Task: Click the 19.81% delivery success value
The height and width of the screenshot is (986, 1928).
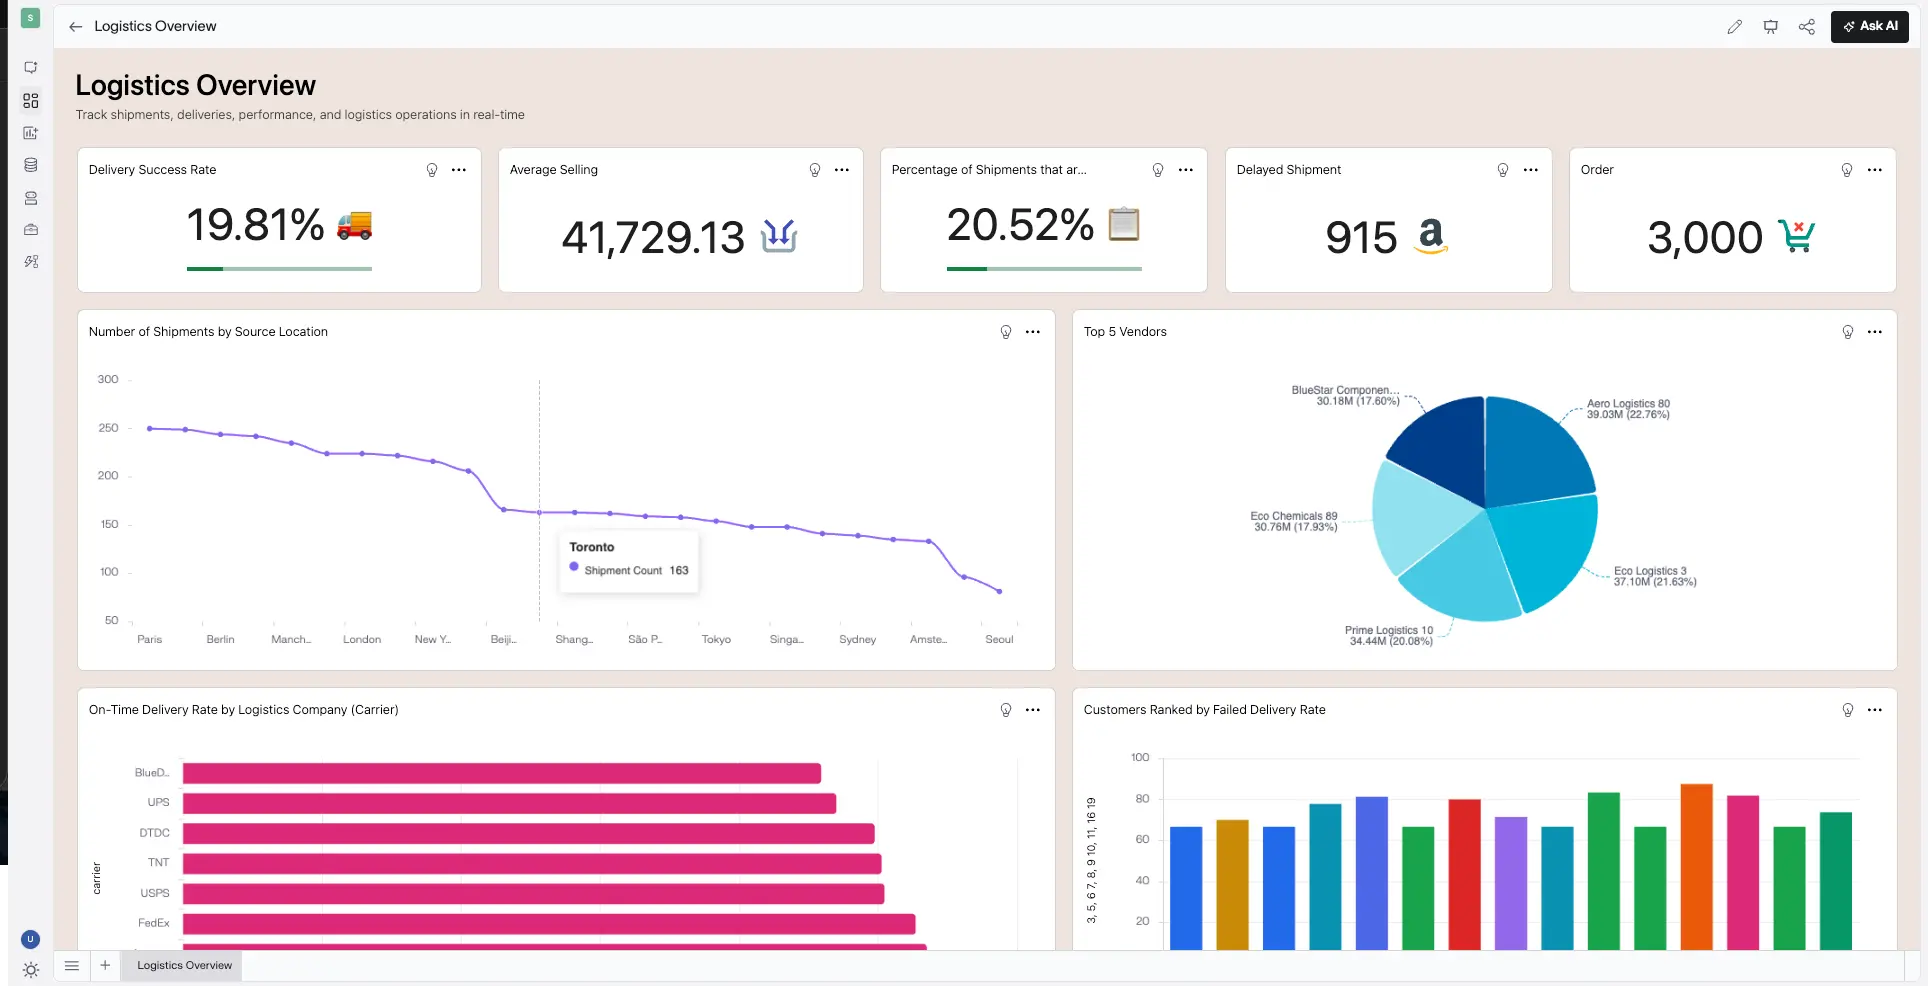Action: click(x=256, y=225)
